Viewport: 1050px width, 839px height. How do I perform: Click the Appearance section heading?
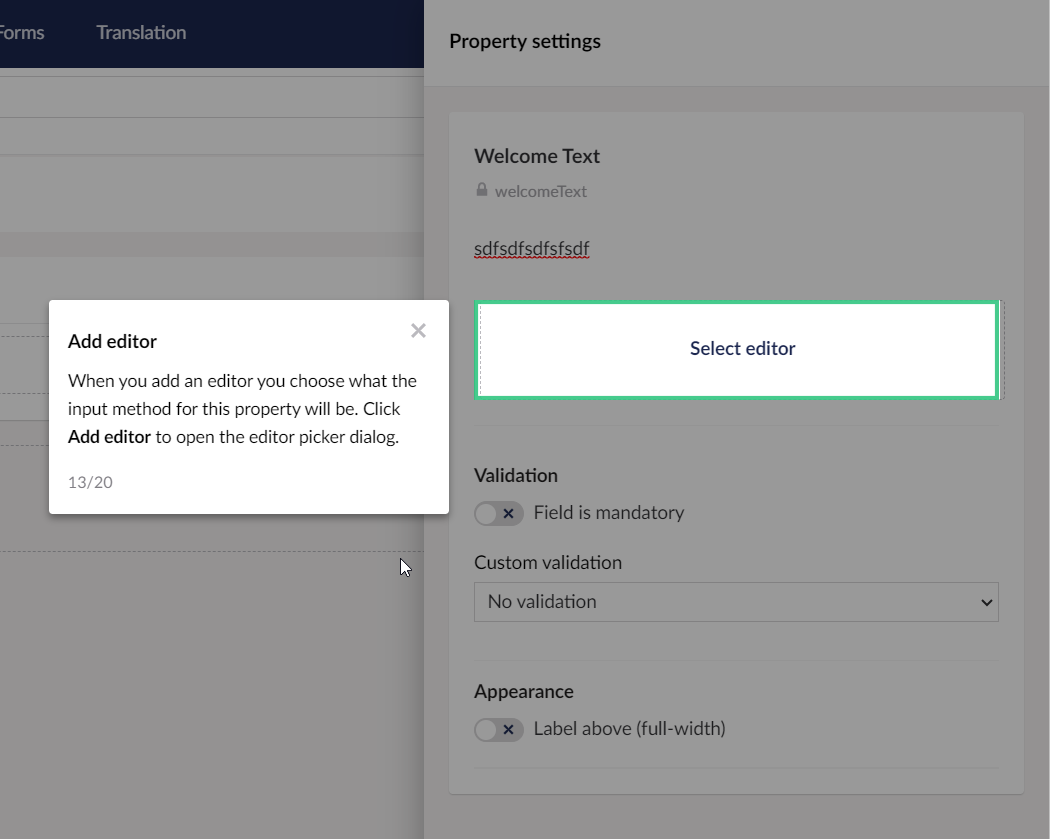tap(523, 691)
